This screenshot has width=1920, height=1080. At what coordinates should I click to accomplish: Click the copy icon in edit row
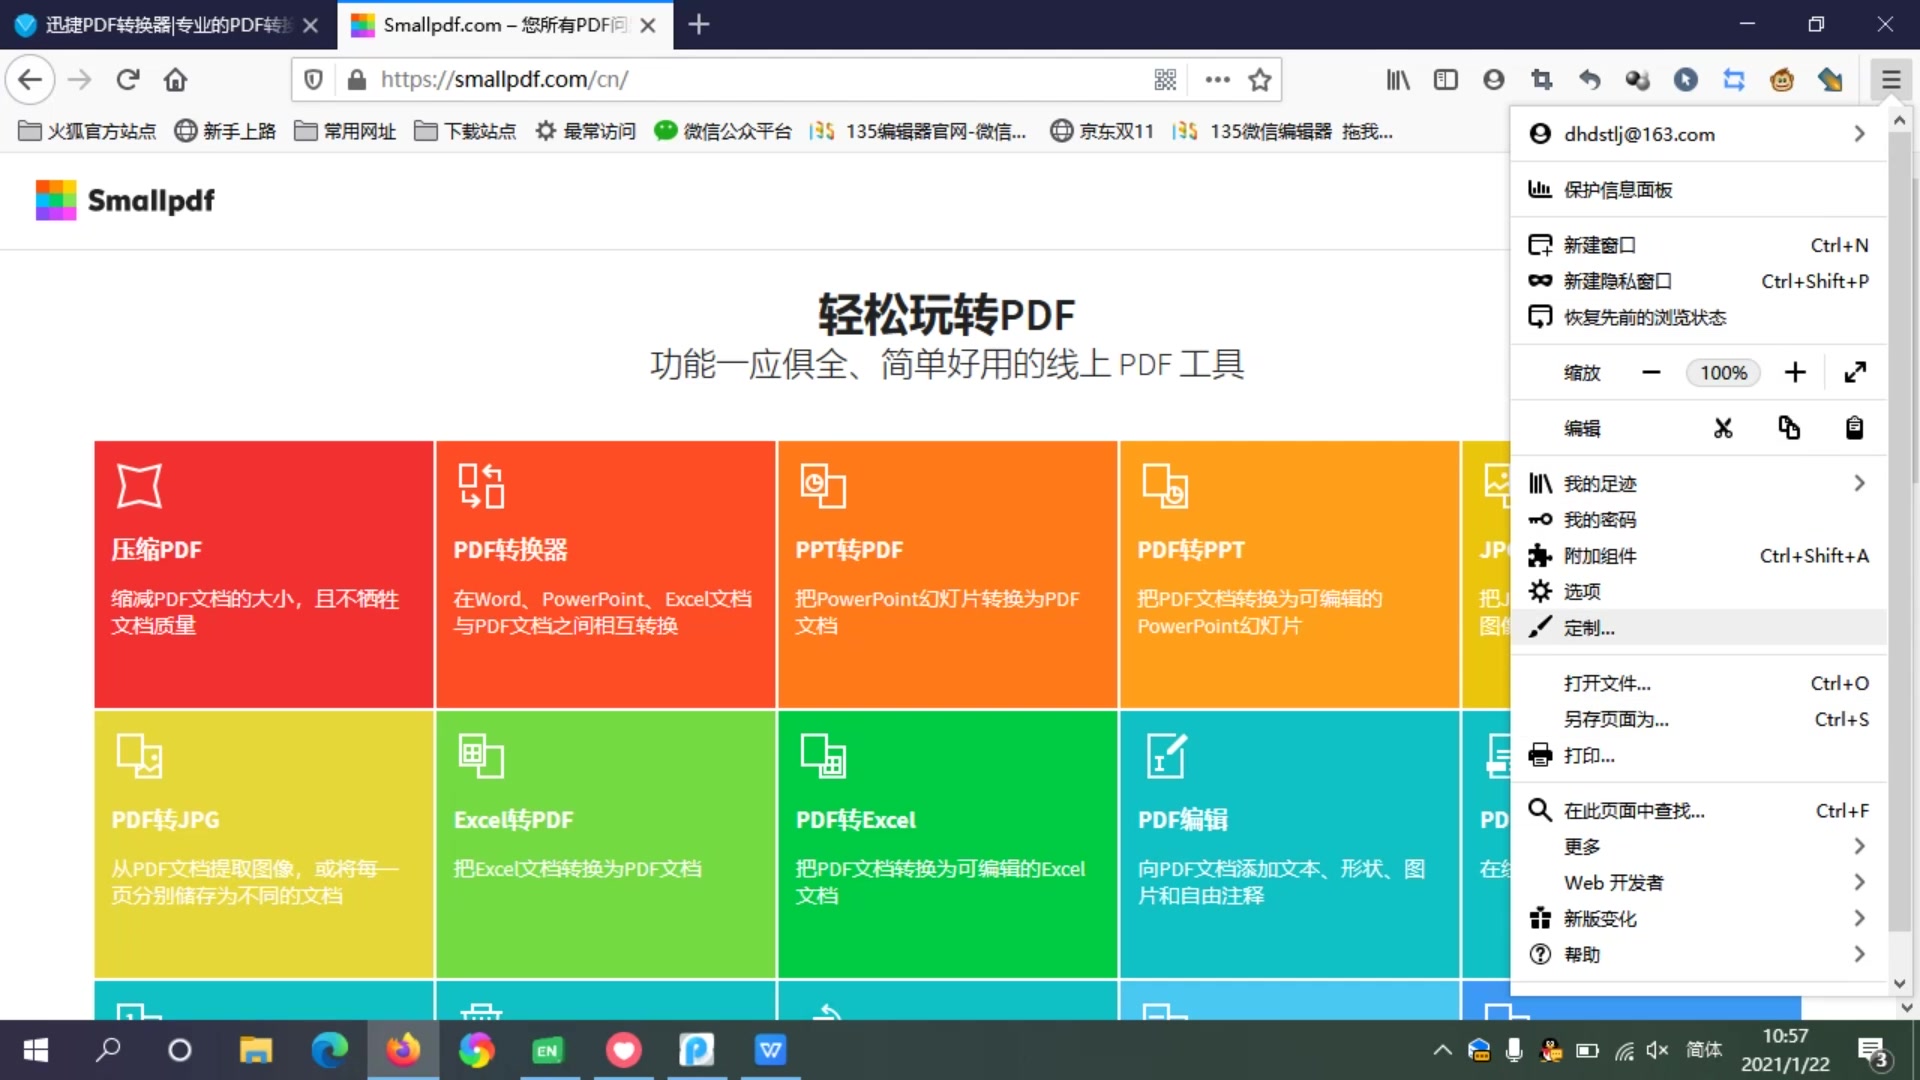tap(1788, 428)
